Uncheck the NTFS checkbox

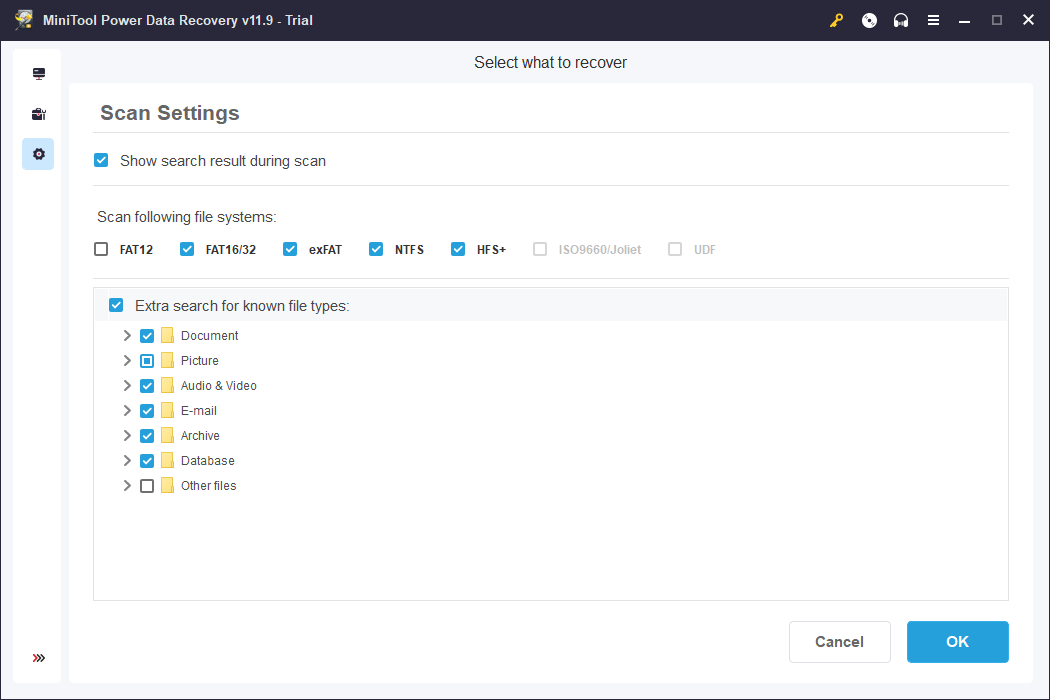[x=376, y=249]
